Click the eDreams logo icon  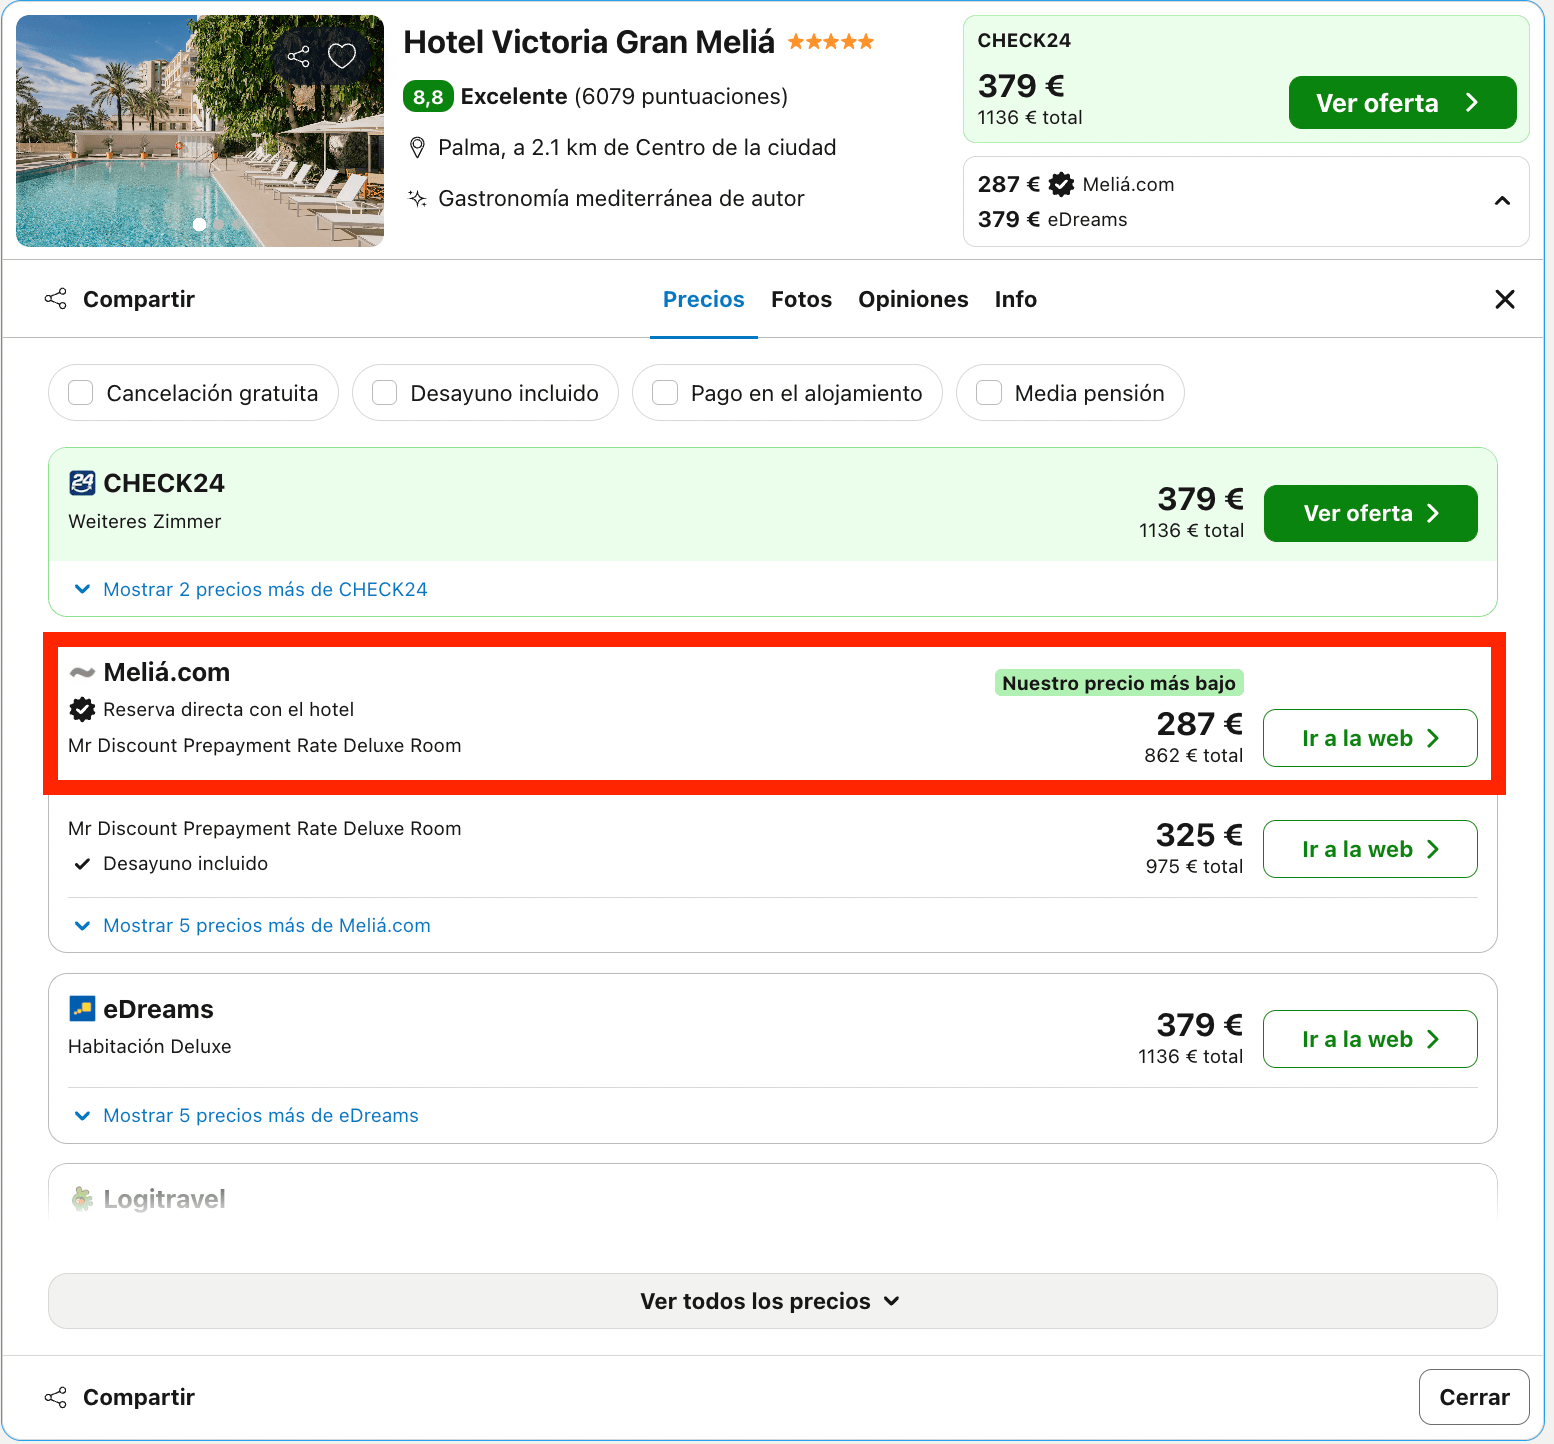(x=82, y=1008)
